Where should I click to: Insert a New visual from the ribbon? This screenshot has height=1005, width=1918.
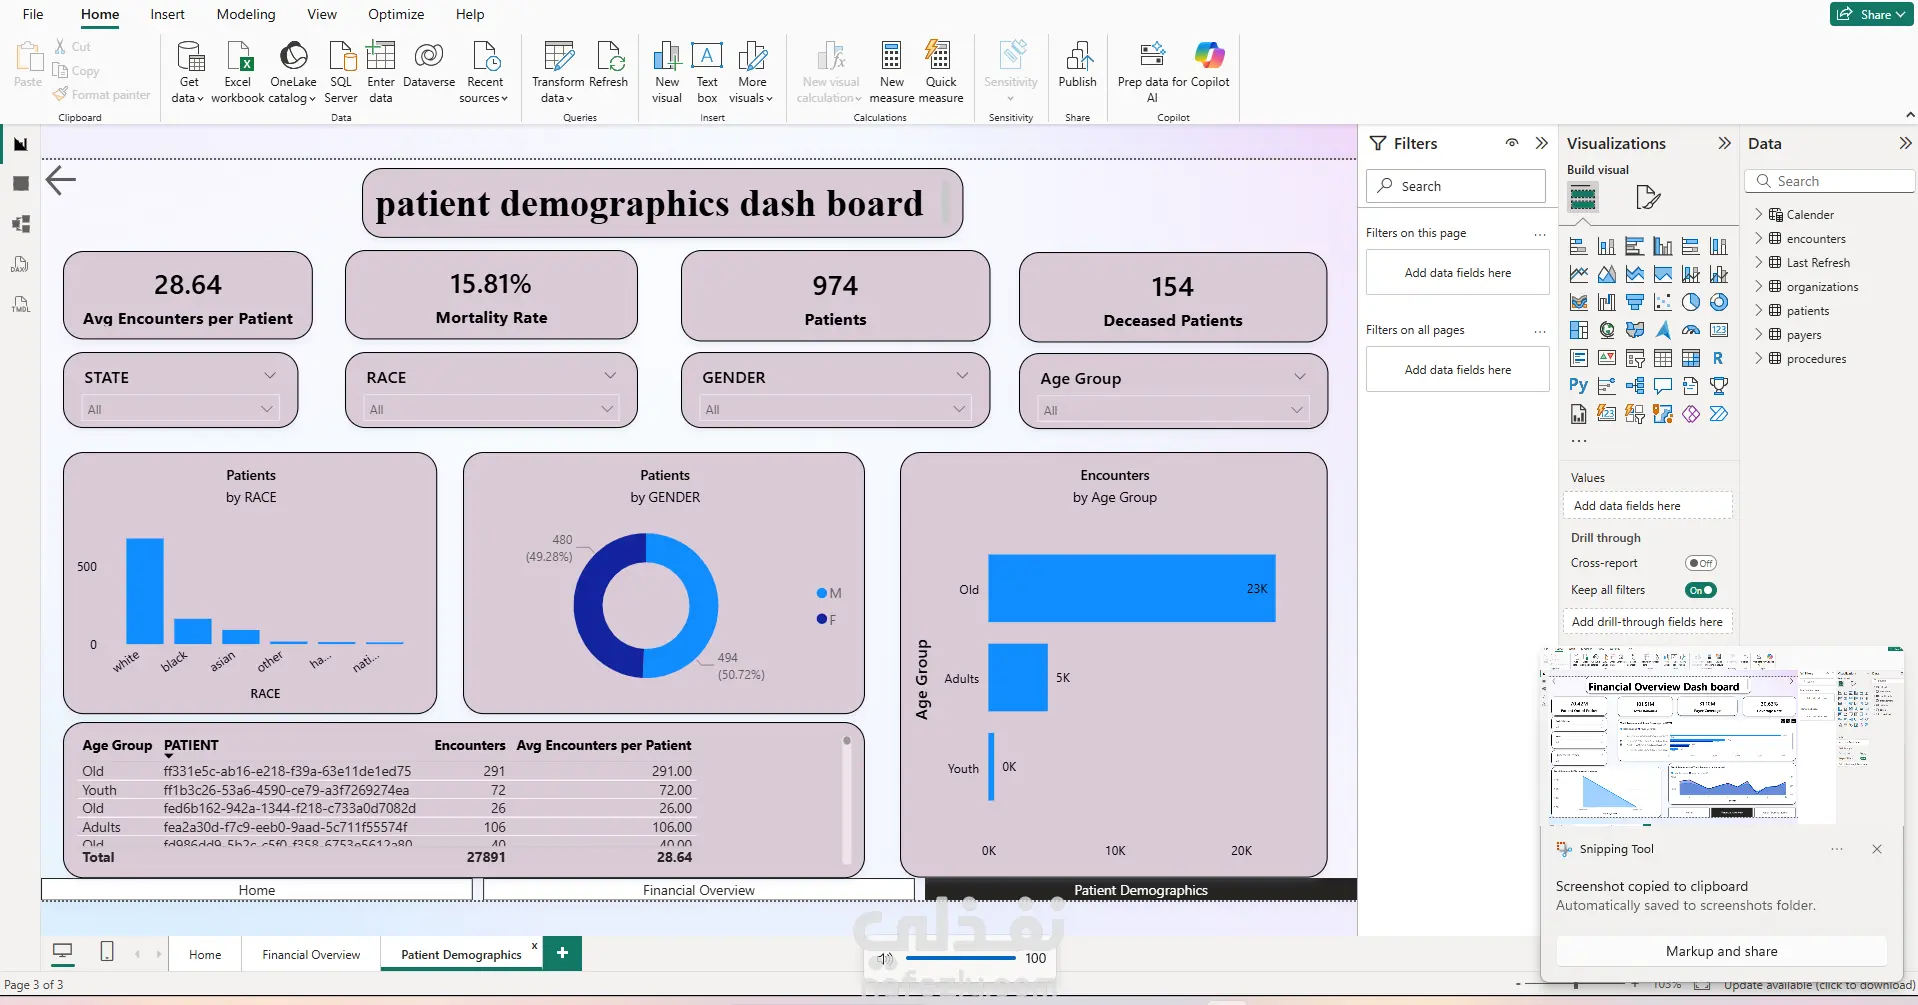click(x=667, y=72)
